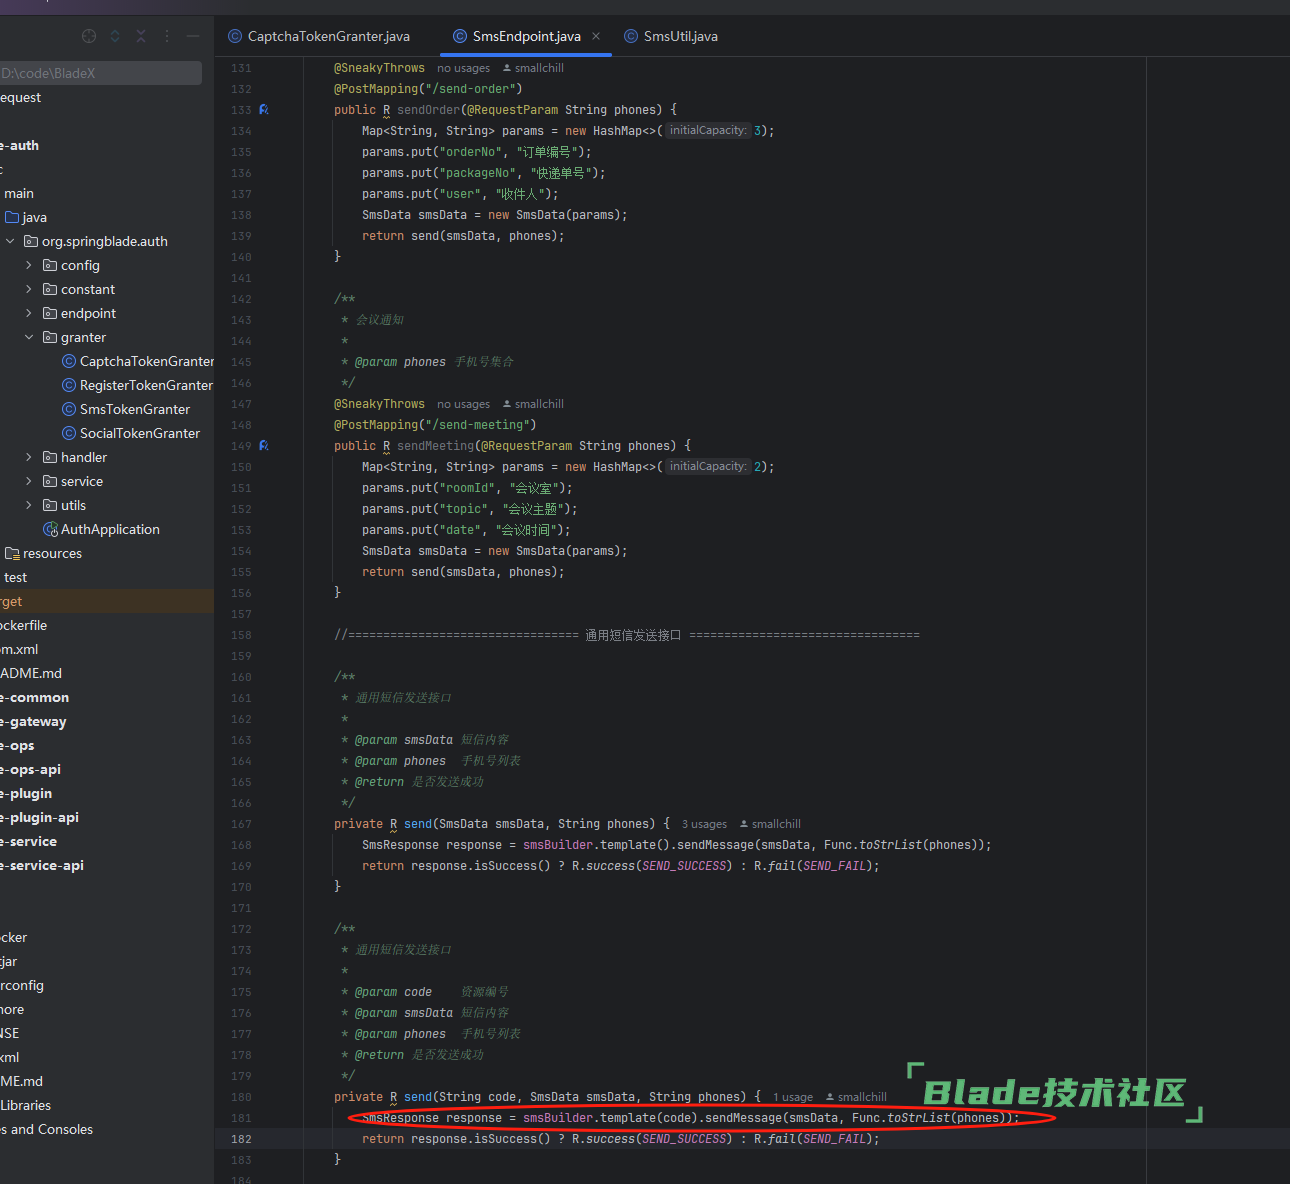
Task: Click line number 182 in gutter
Action: [241, 1139]
